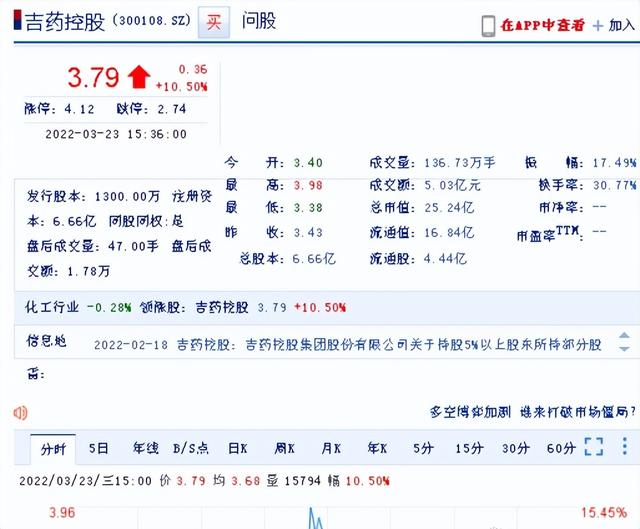640x529 pixels.
Task: Open the 60分 chart tab
Action: click(561, 449)
